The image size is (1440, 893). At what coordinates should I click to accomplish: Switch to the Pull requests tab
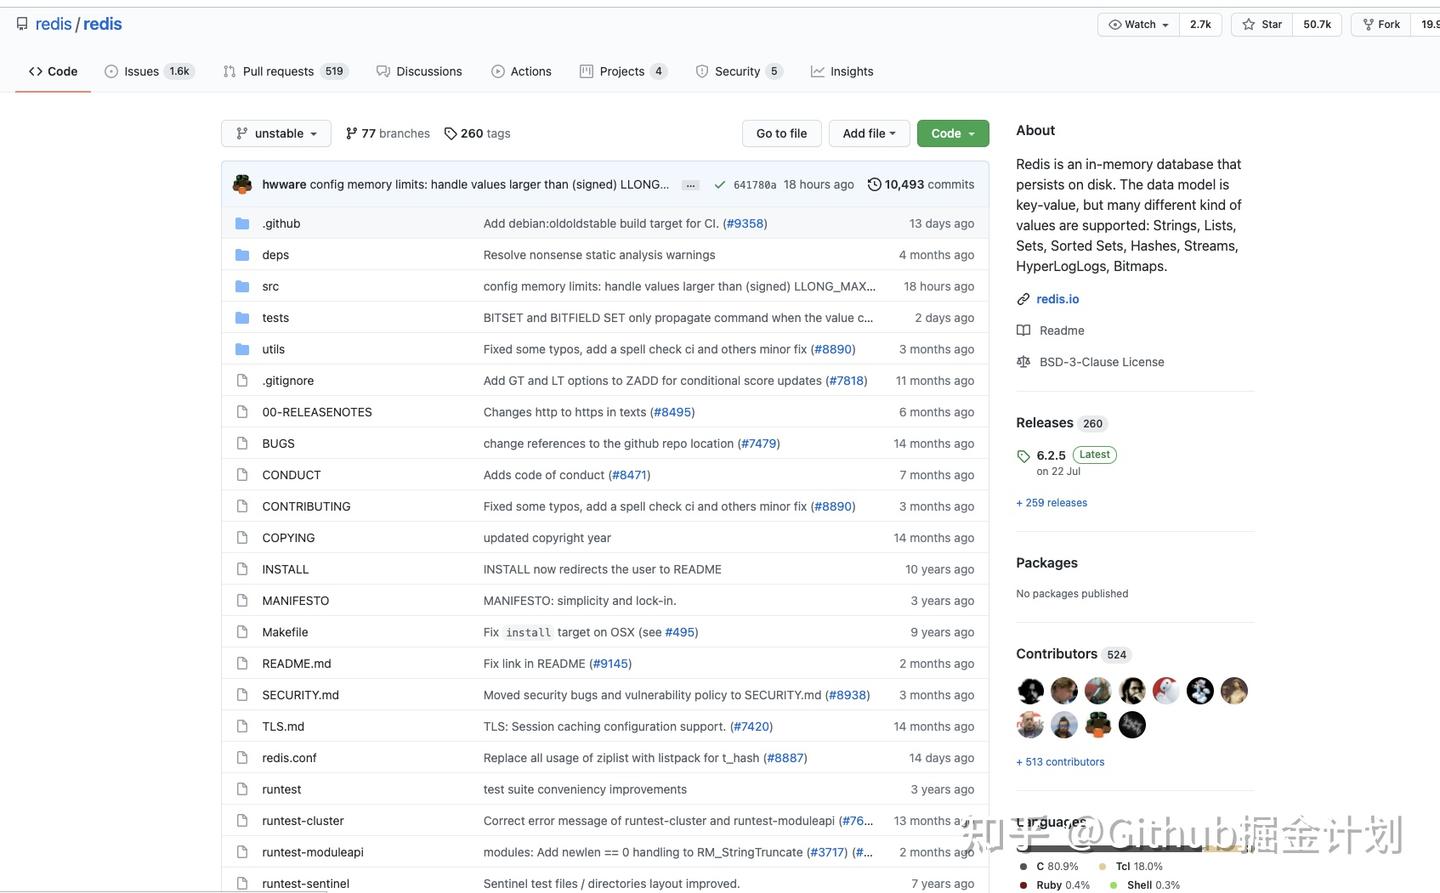(279, 71)
